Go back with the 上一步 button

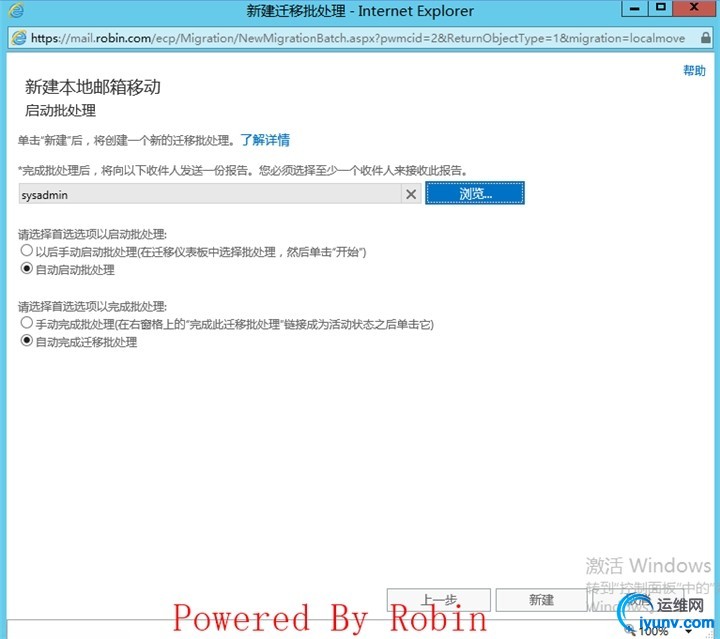439,600
